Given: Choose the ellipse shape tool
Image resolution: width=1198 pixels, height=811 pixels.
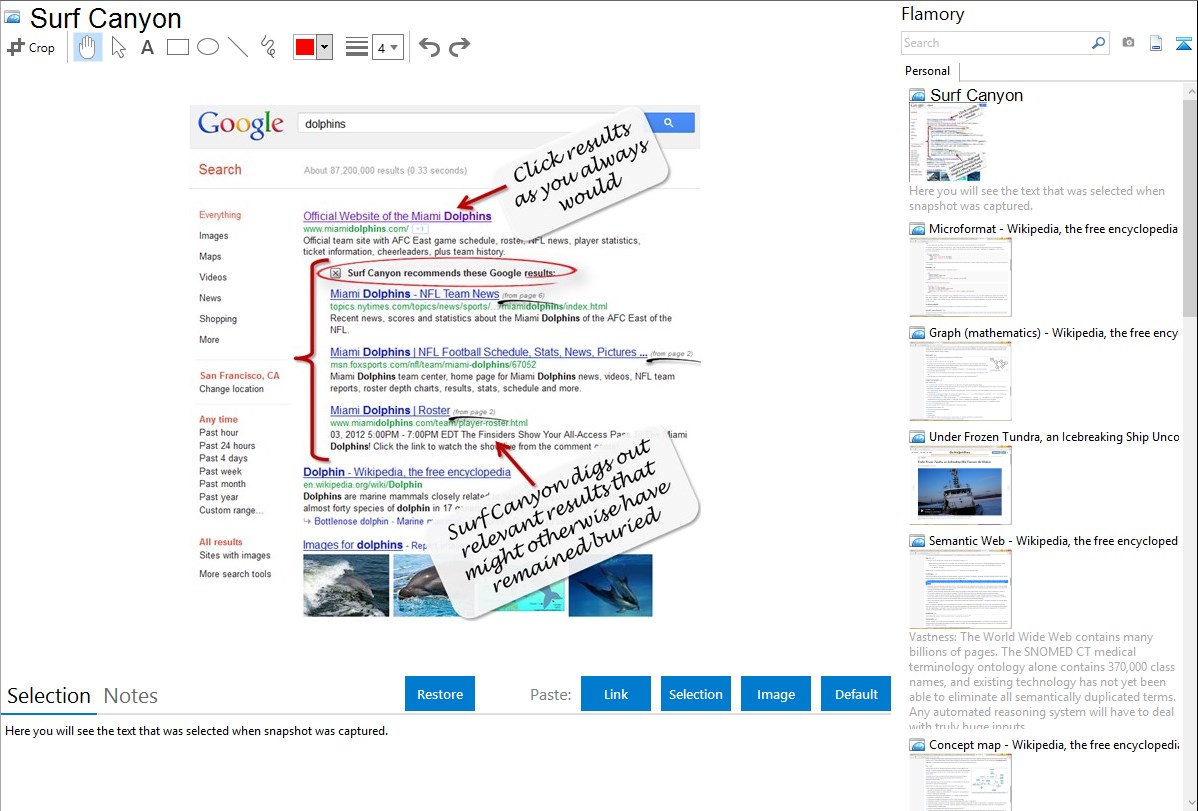Looking at the screenshot, I should click(208, 47).
